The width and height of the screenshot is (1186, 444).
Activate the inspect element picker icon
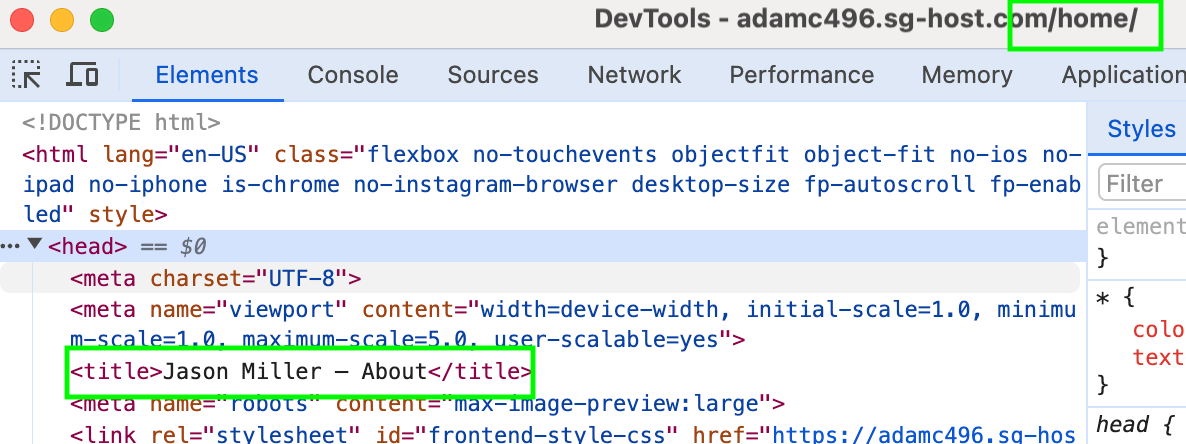(27, 75)
